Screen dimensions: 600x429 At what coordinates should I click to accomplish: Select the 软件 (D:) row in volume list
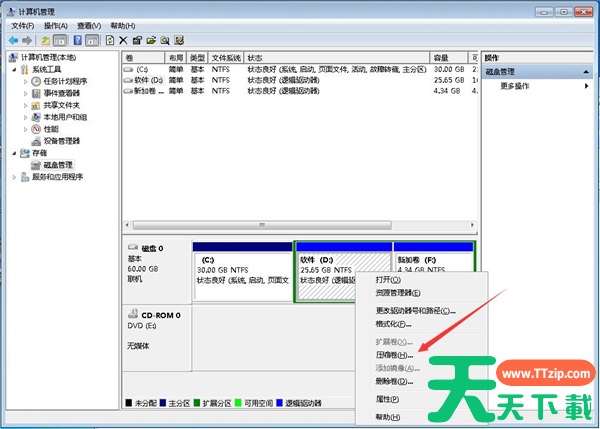pyautogui.click(x=152, y=80)
